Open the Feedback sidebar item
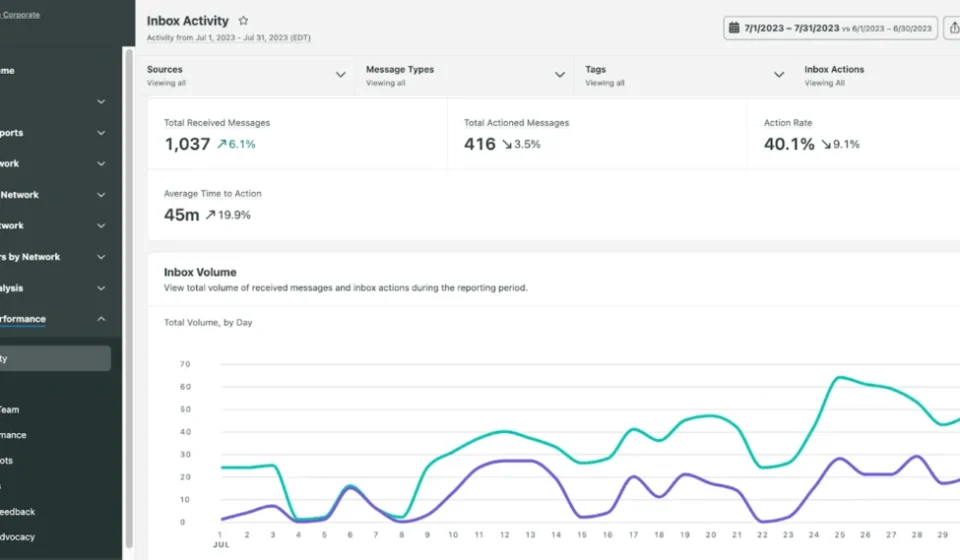The width and height of the screenshot is (960, 560). (18, 512)
